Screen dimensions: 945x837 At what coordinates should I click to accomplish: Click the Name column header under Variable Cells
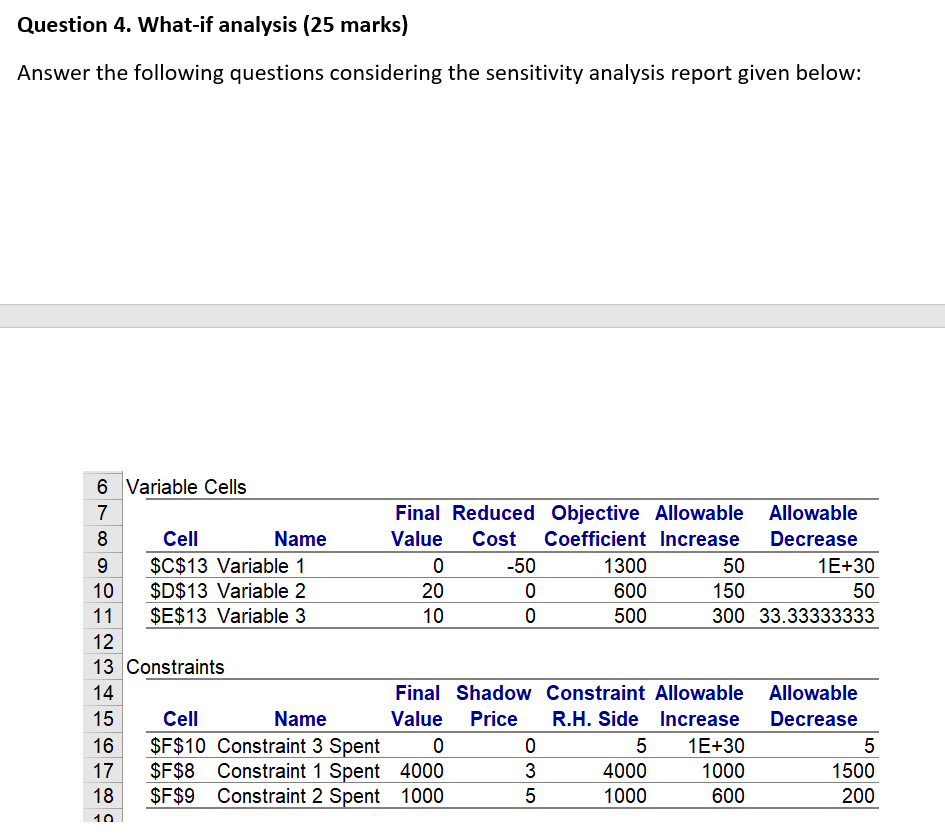tap(300, 539)
